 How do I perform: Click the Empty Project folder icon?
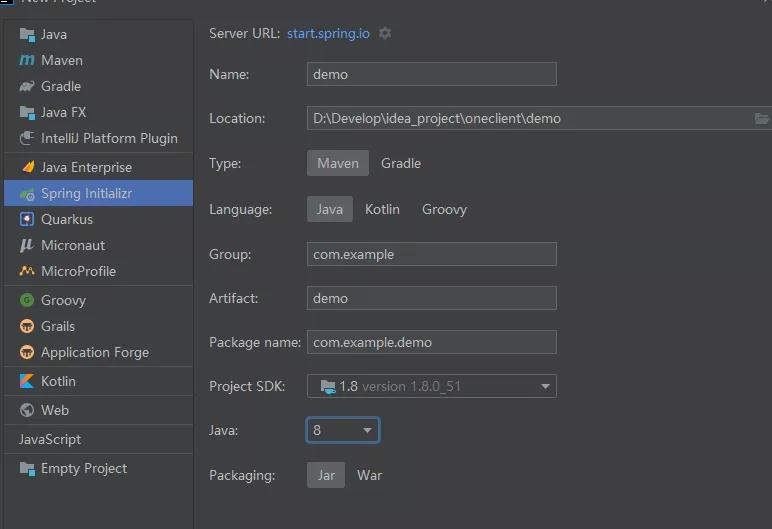pyautogui.click(x=27, y=468)
